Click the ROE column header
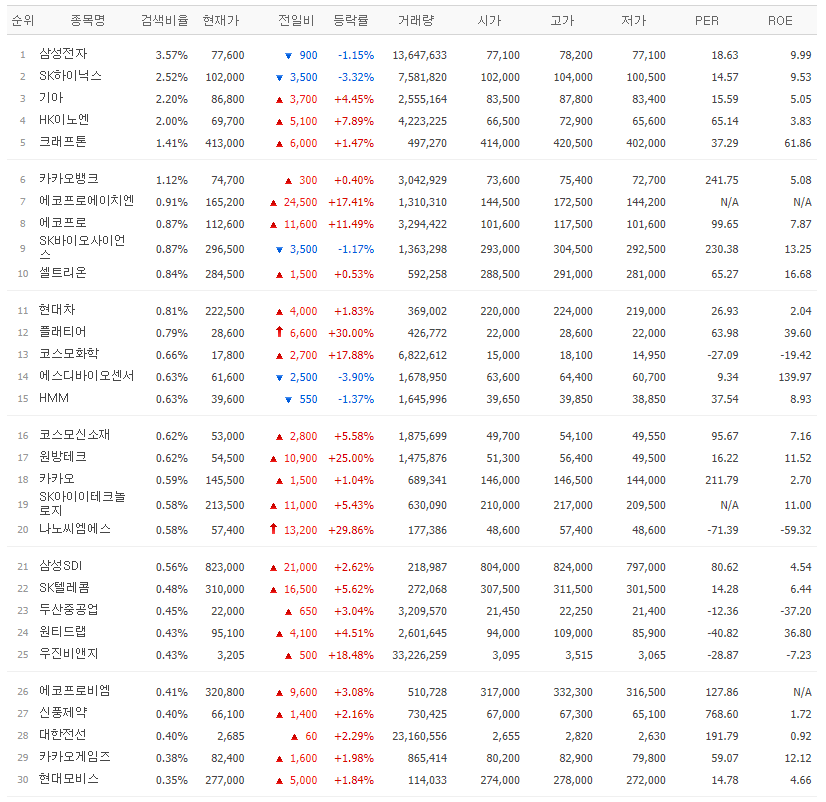The height and width of the screenshot is (802, 826). [x=780, y=21]
